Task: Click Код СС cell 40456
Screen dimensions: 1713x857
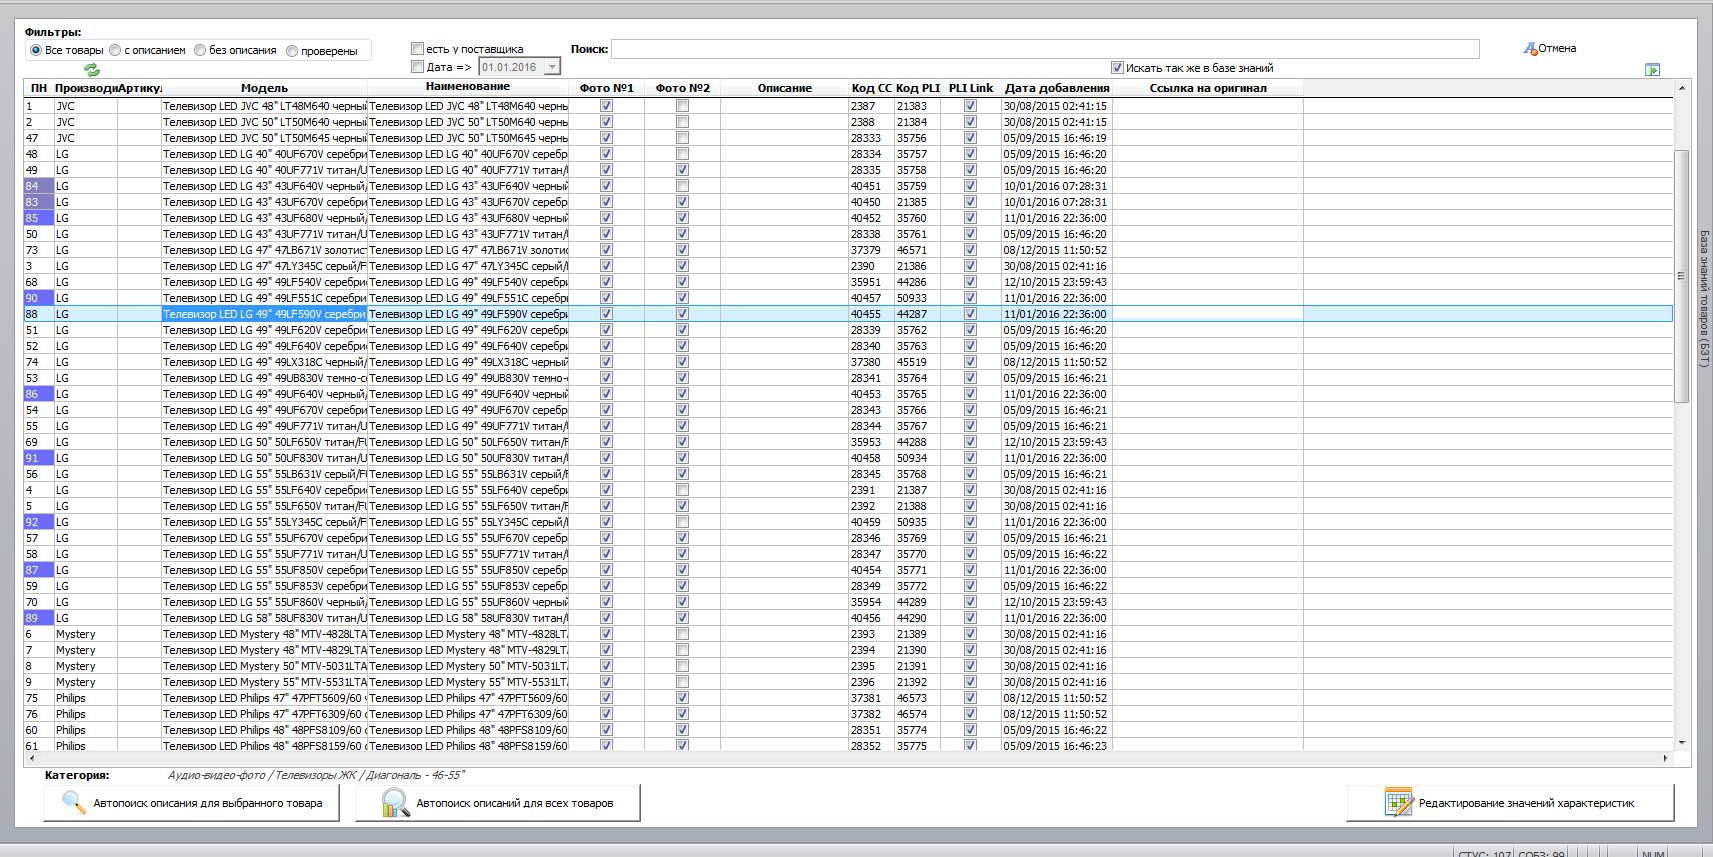Action: [x=871, y=618]
